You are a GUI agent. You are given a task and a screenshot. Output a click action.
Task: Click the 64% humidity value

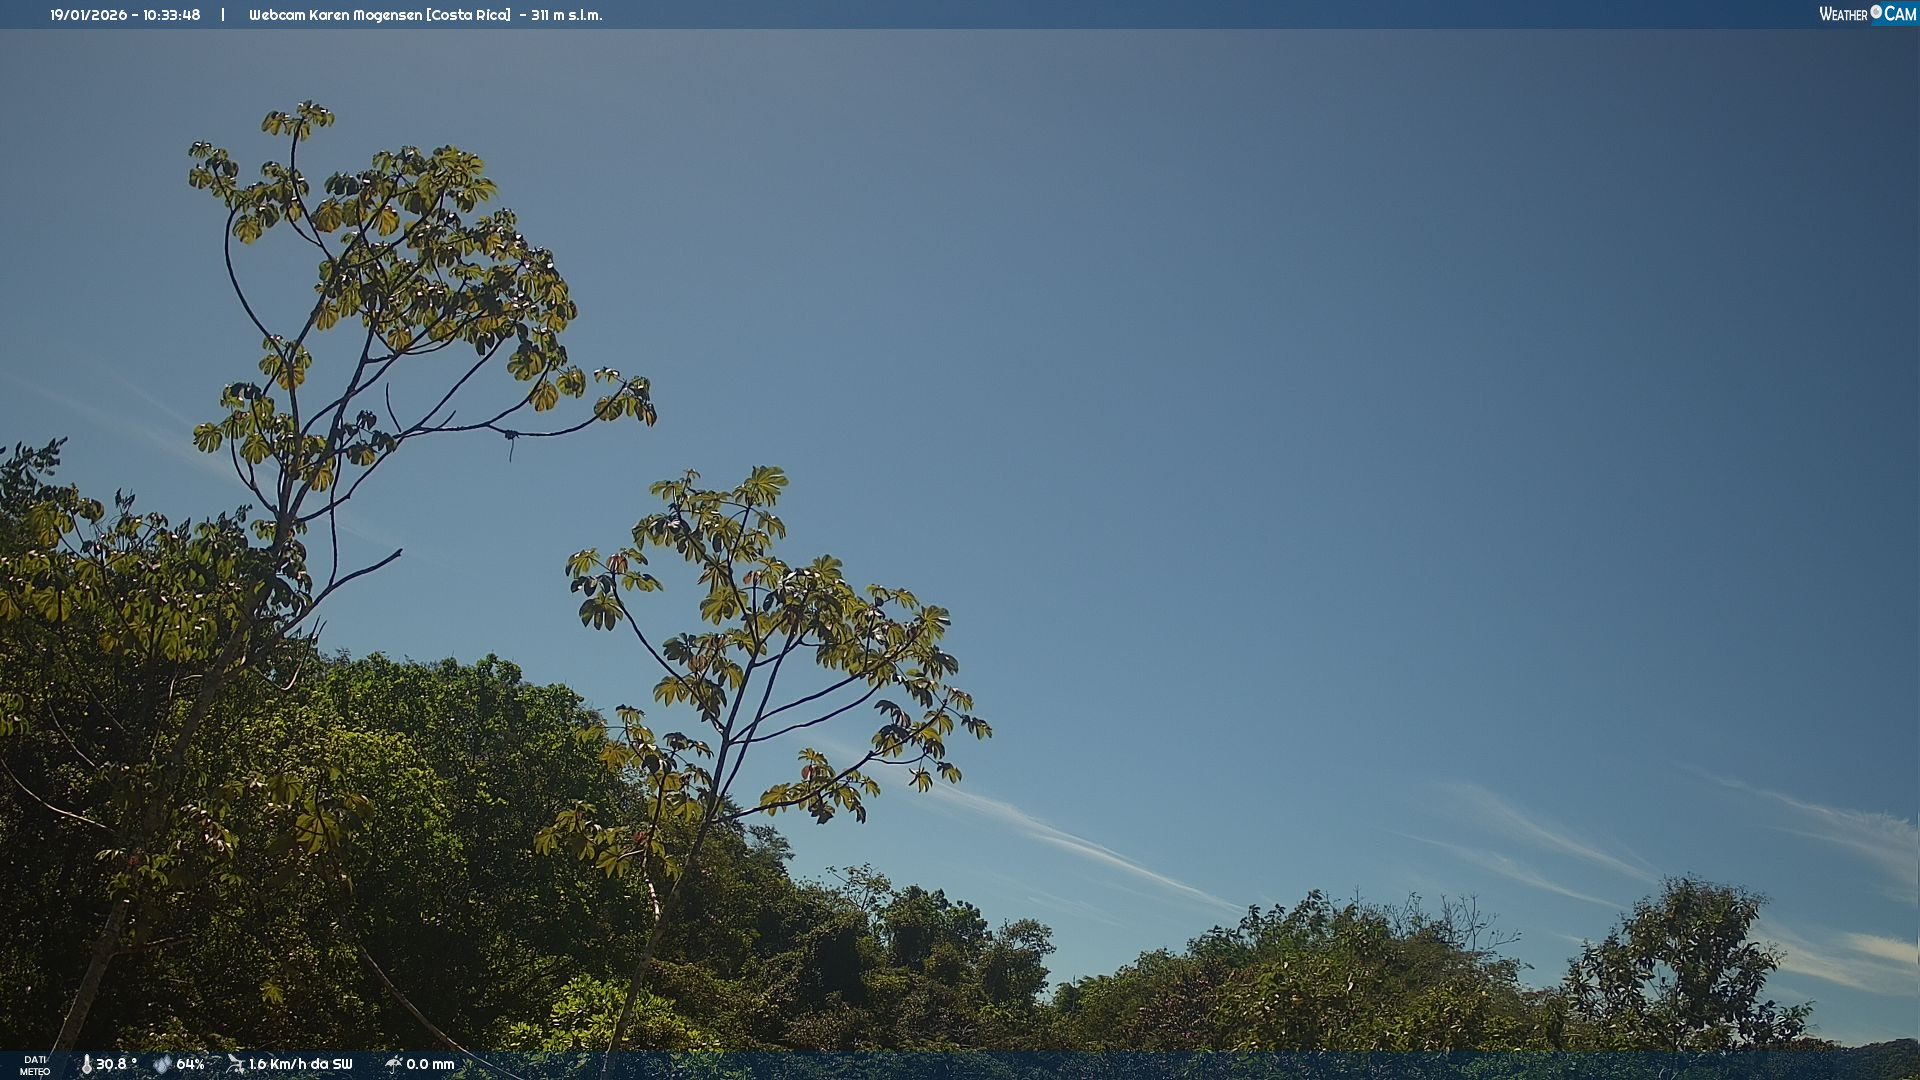click(x=190, y=1065)
